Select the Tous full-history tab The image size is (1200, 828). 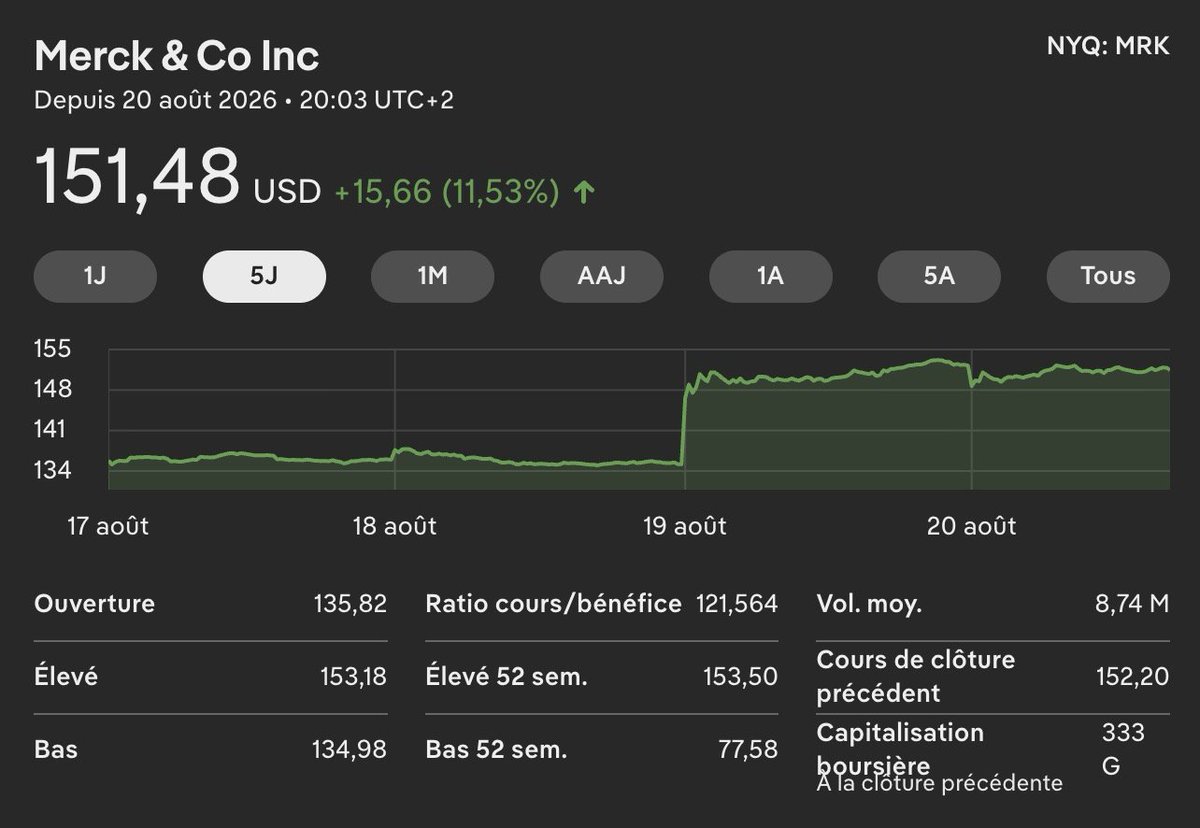[1108, 276]
